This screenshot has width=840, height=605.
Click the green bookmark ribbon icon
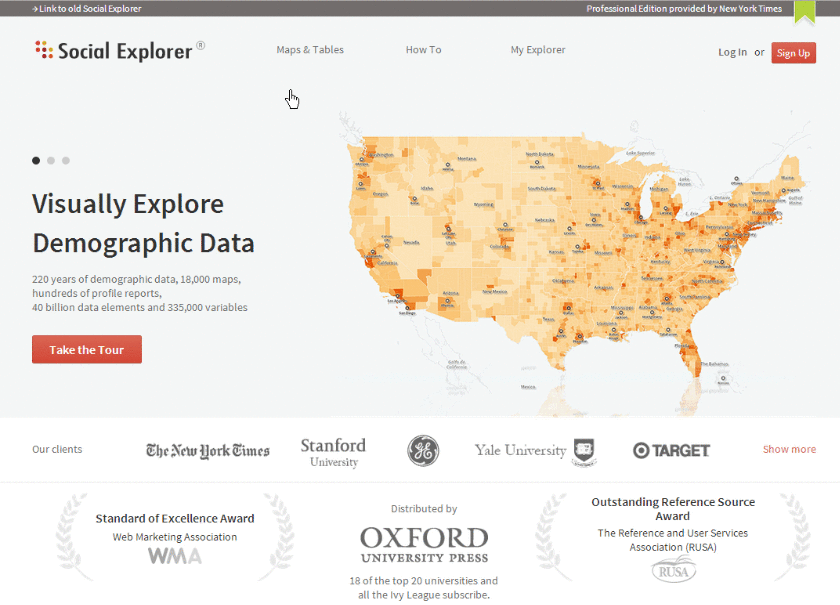[x=804, y=11]
